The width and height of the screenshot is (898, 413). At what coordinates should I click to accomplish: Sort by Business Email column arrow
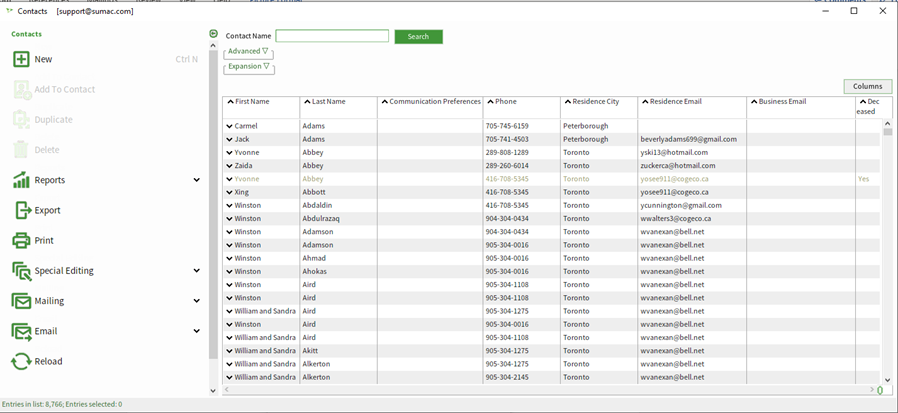coord(754,102)
